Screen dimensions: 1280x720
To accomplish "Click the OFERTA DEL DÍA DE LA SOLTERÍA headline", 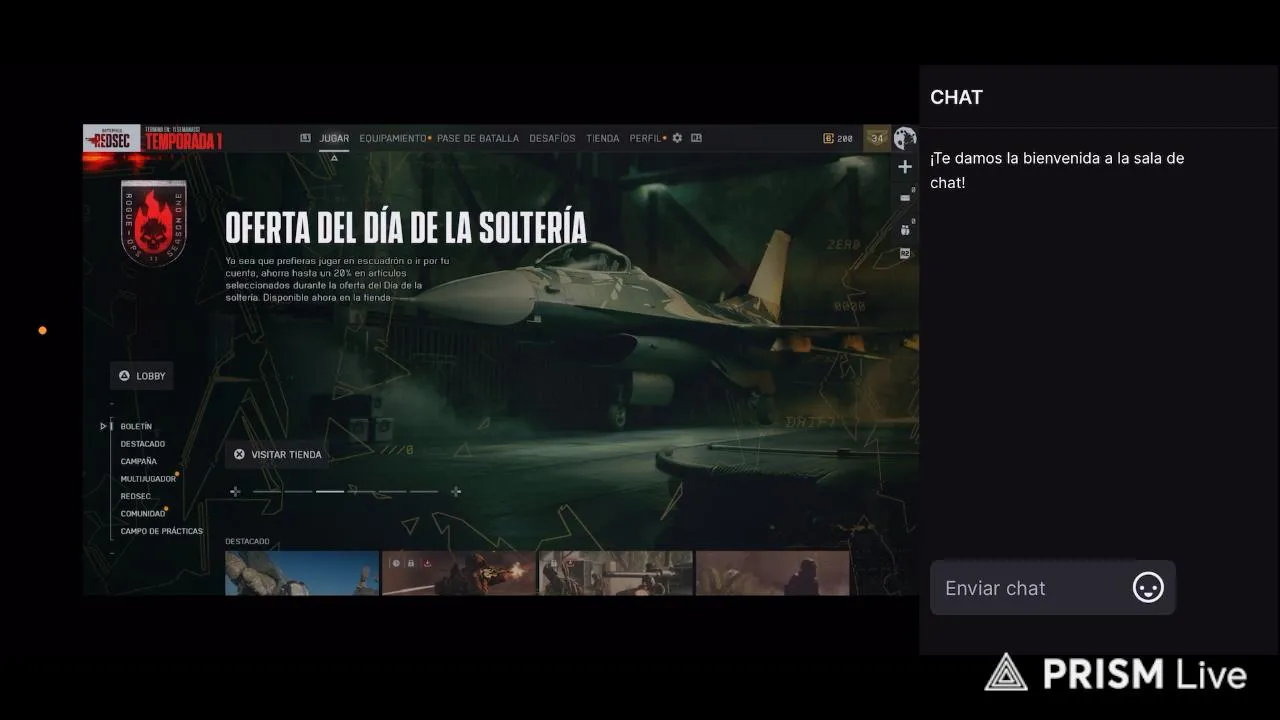I will (x=406, y=227).
